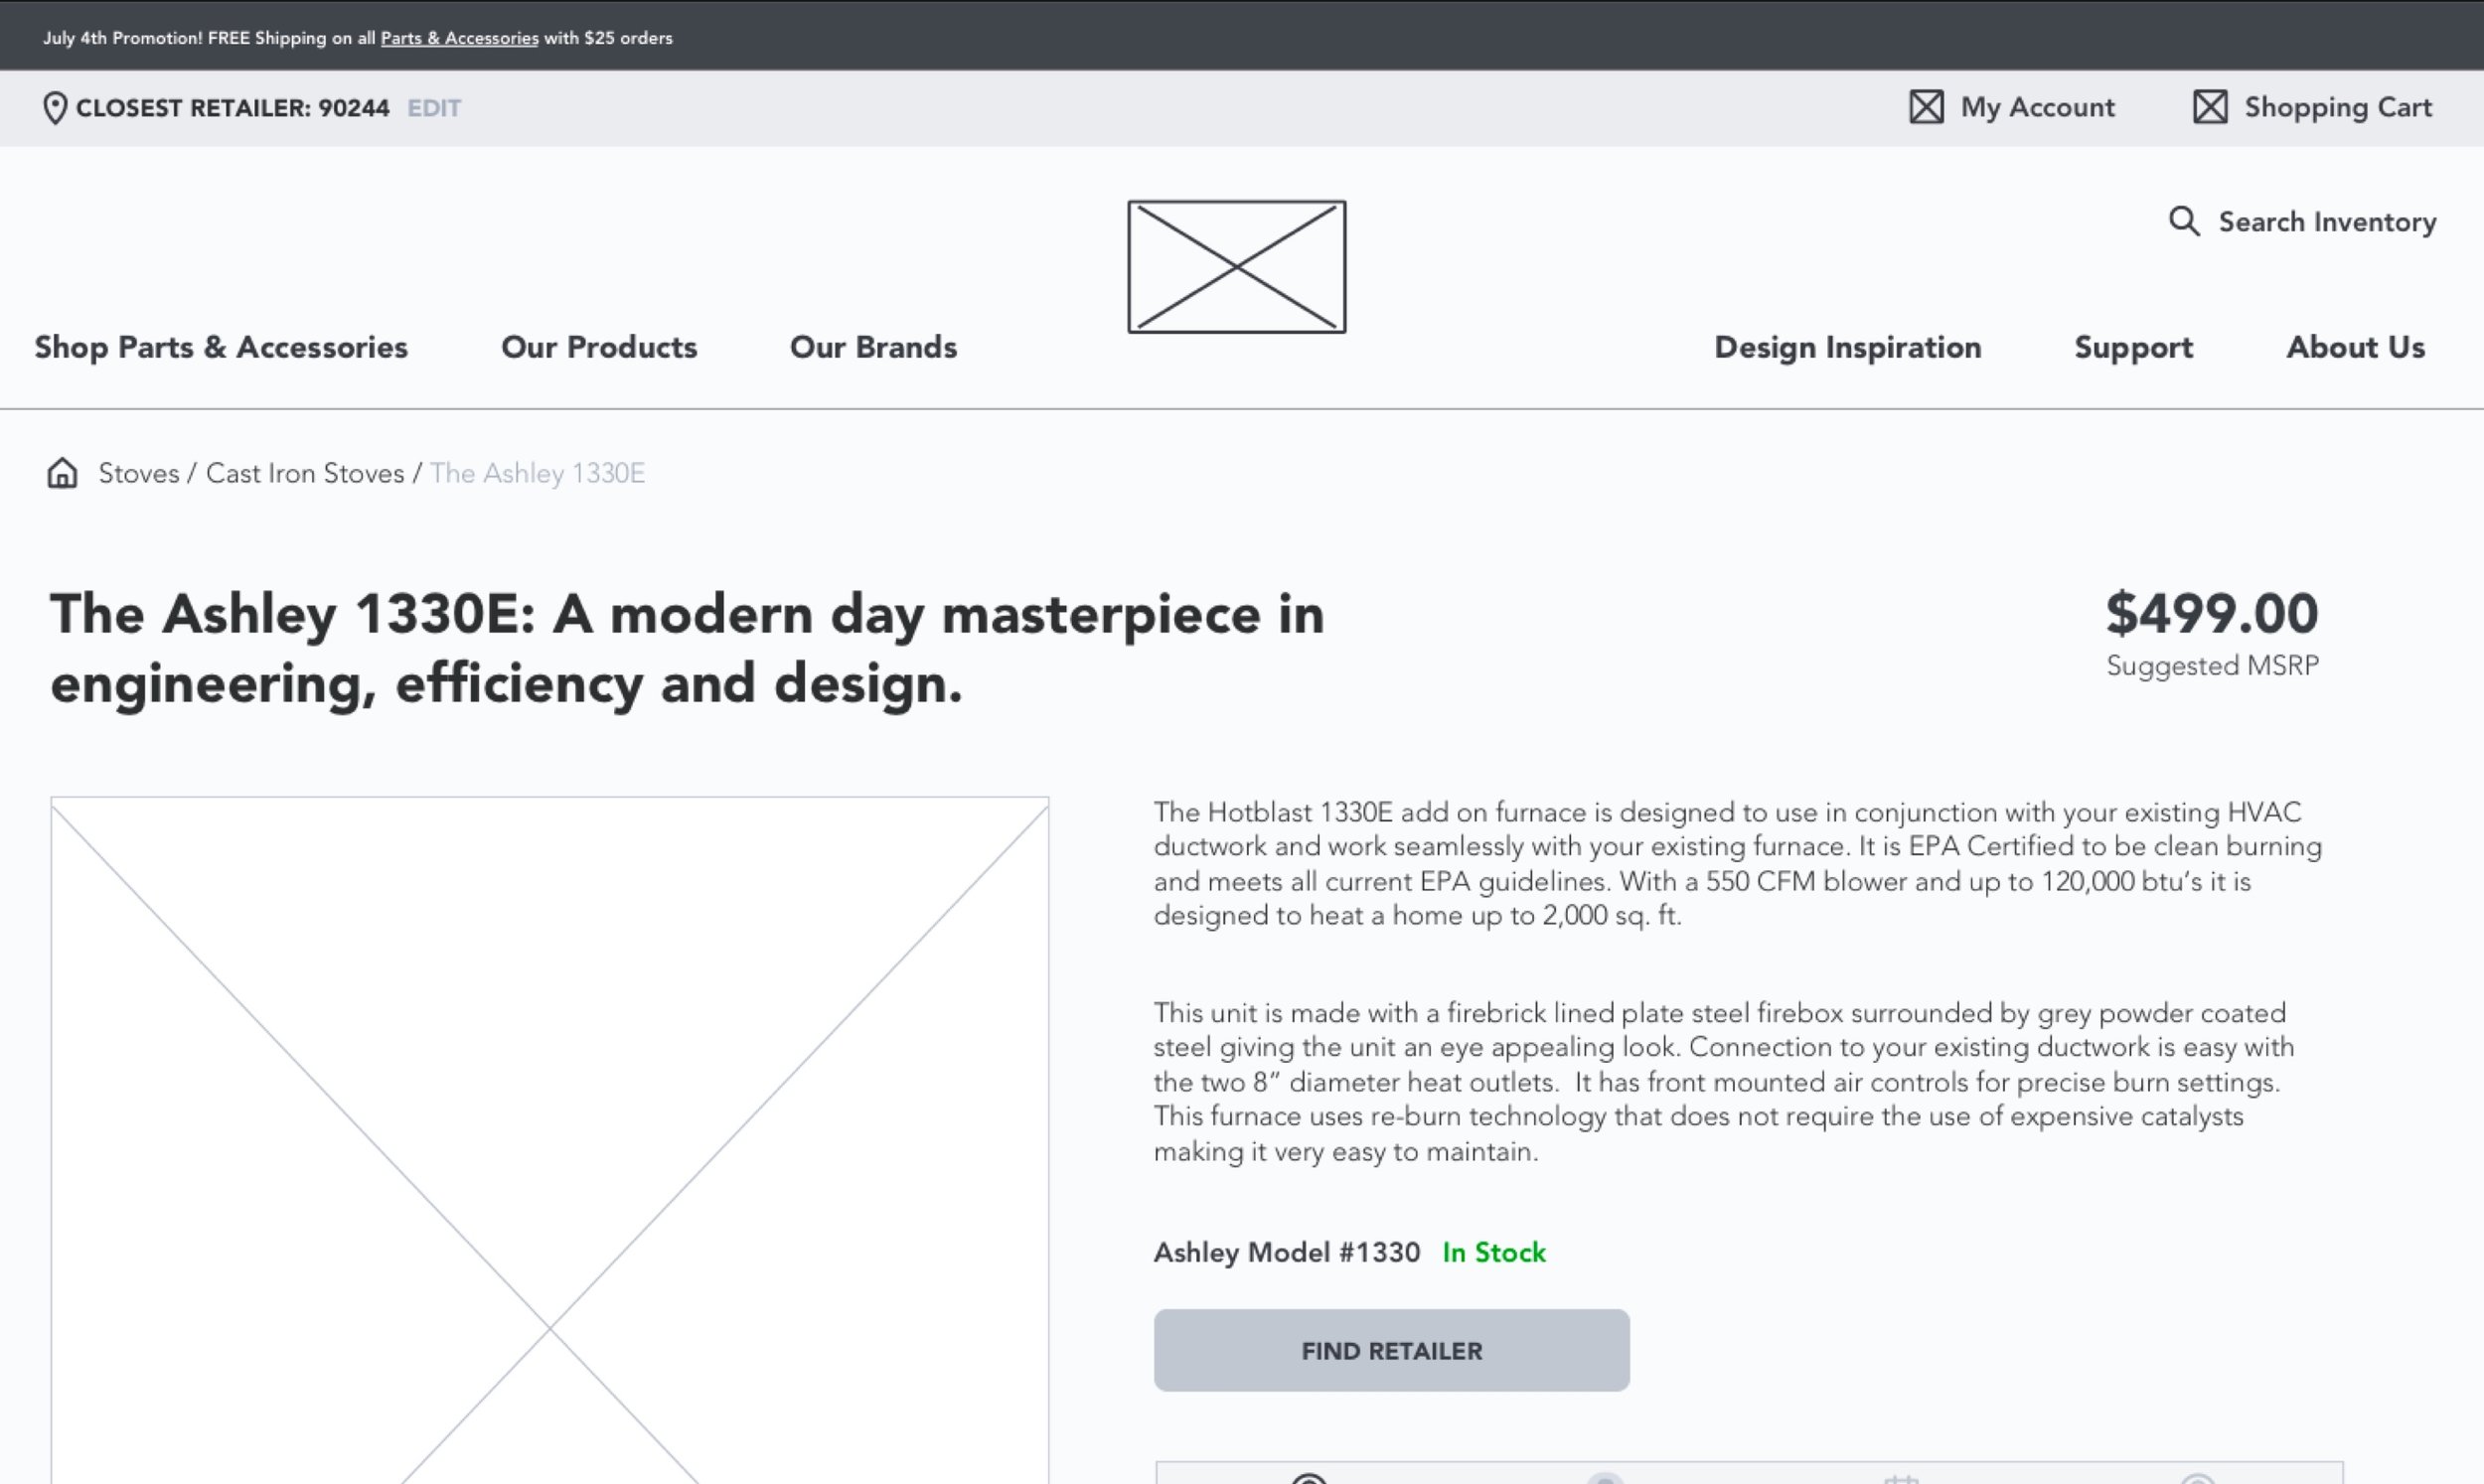Click the Suggested MSRP label
The height and width of the screenshot is (1484, 2484).
(2212, 666)
